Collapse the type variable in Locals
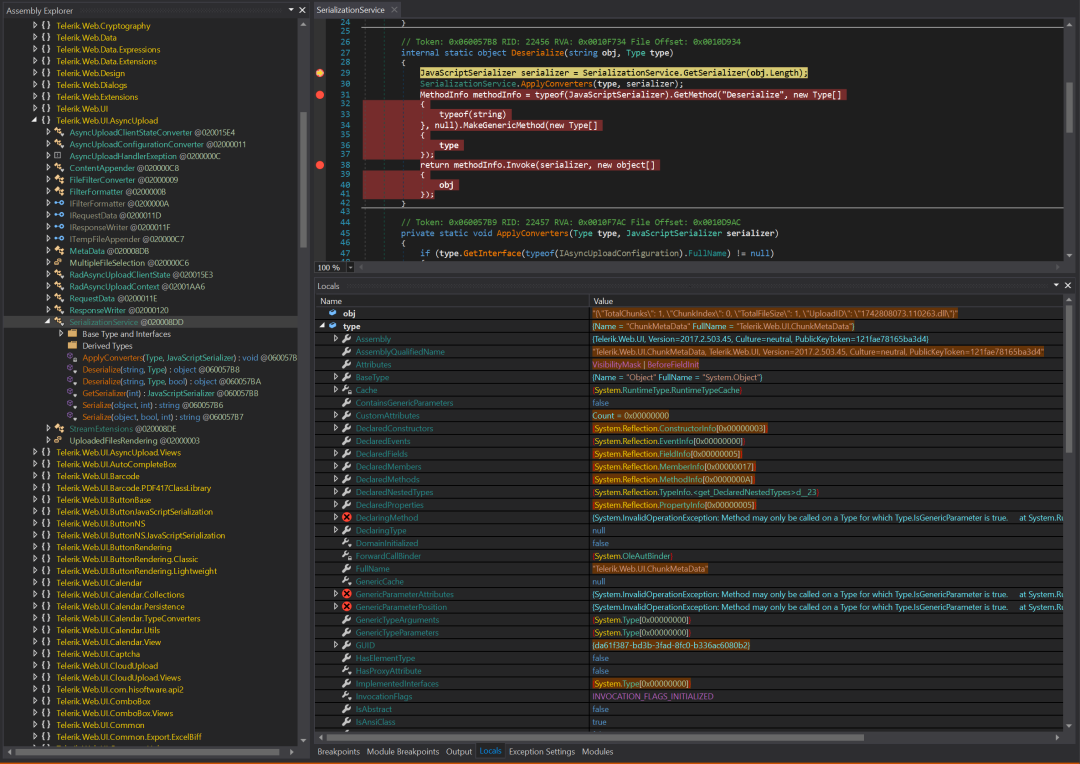The height and width of the screenshot is (764, 1080). click(323, 327)
